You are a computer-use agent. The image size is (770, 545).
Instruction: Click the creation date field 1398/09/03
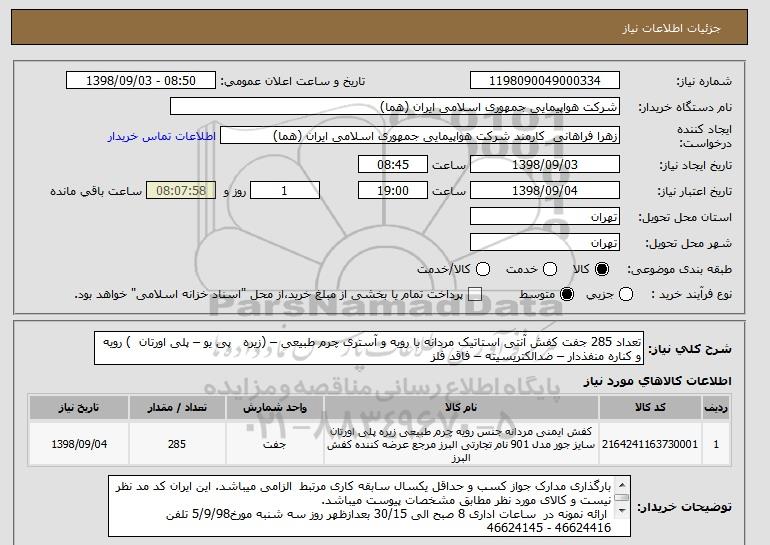click(x=545, y=164)
